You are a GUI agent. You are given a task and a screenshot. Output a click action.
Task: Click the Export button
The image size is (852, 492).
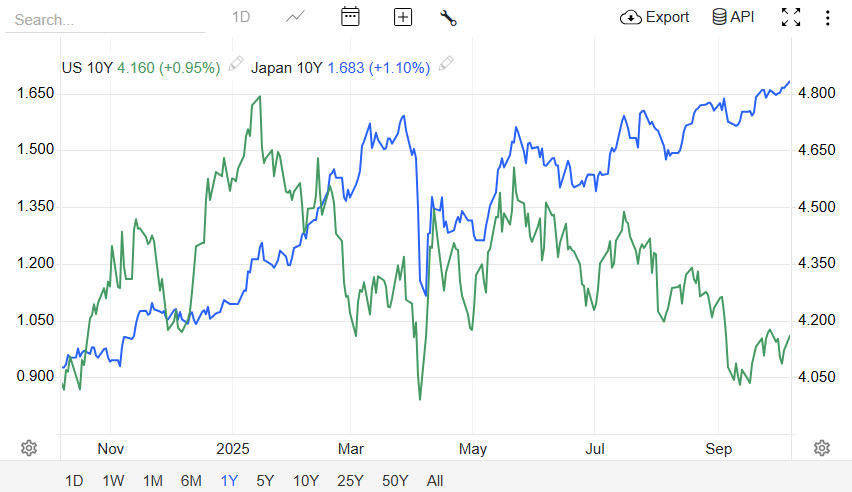[655, 17]
